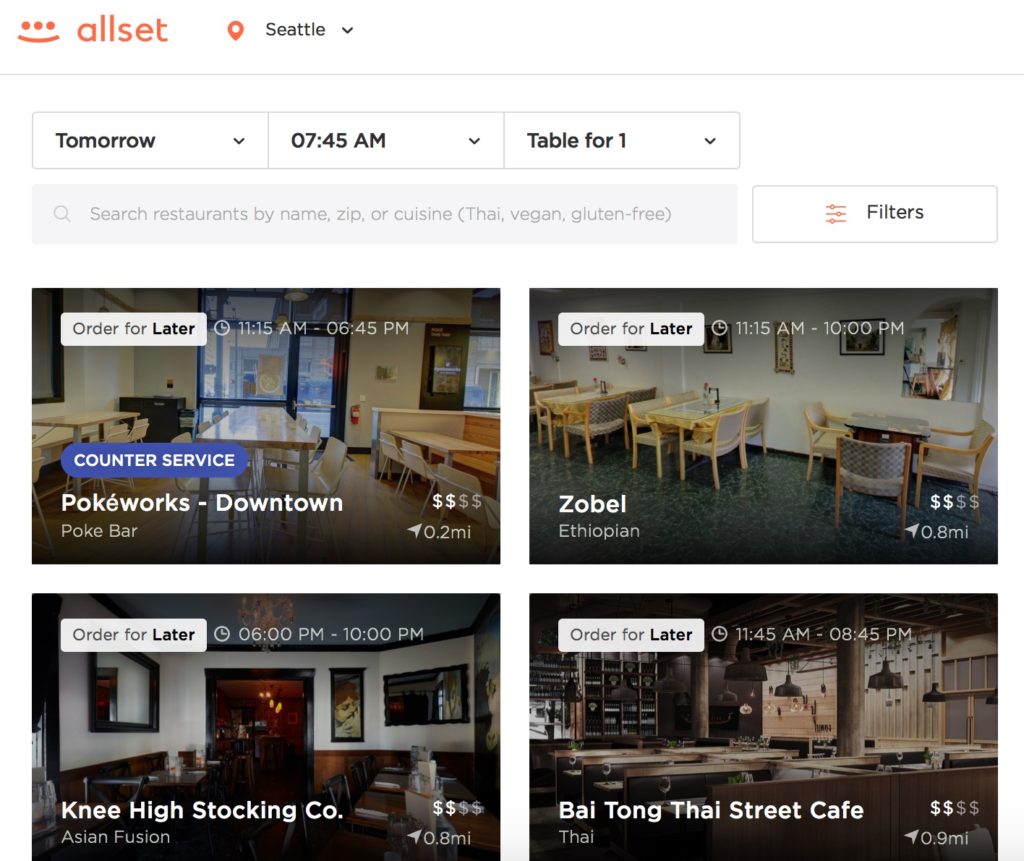Click the sliders icon on Filters button
This screenshot has width=1024, height=861.
pos(835,213)
